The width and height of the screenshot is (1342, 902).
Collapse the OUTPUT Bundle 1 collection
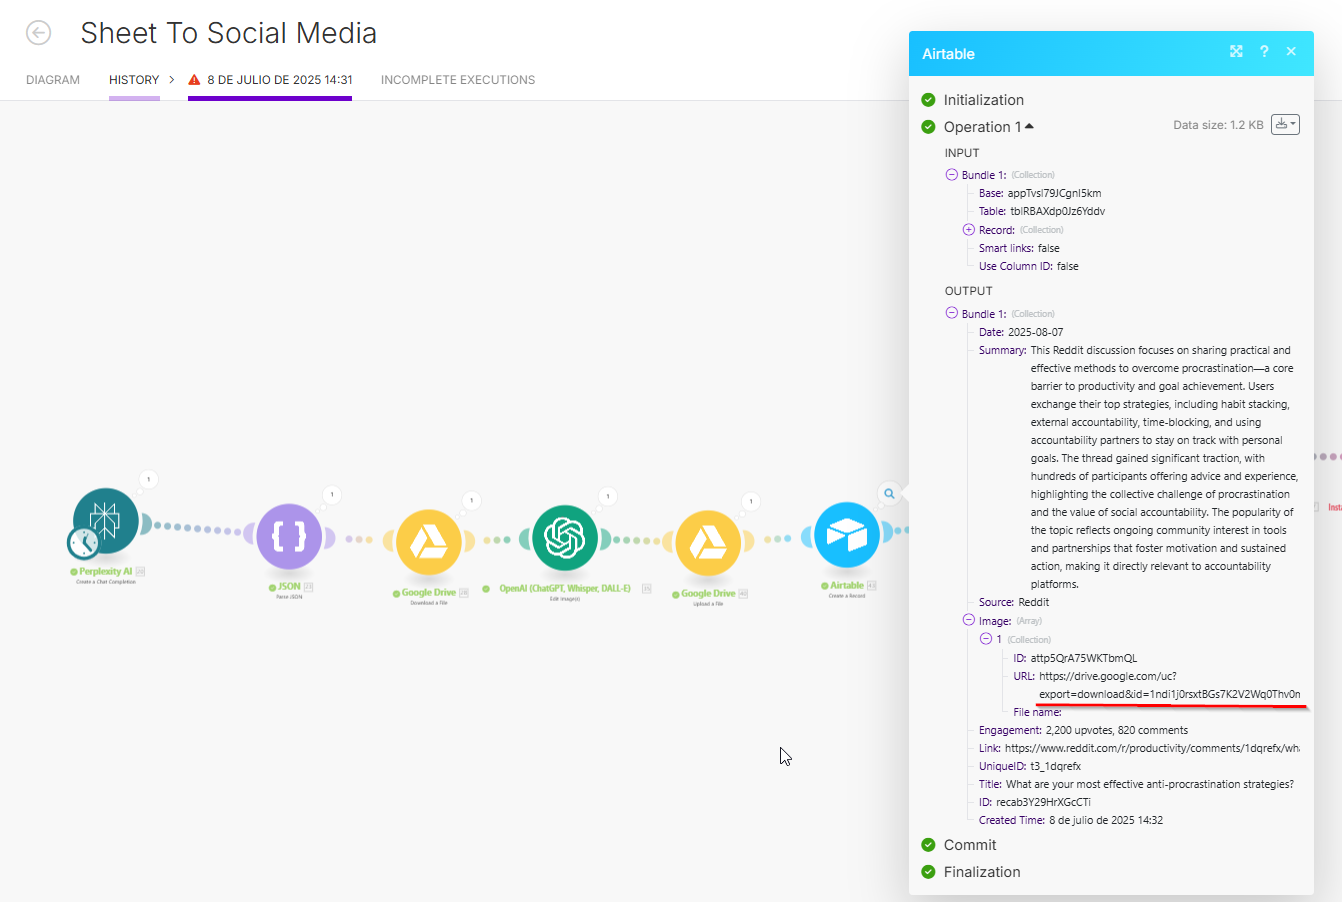952,314
